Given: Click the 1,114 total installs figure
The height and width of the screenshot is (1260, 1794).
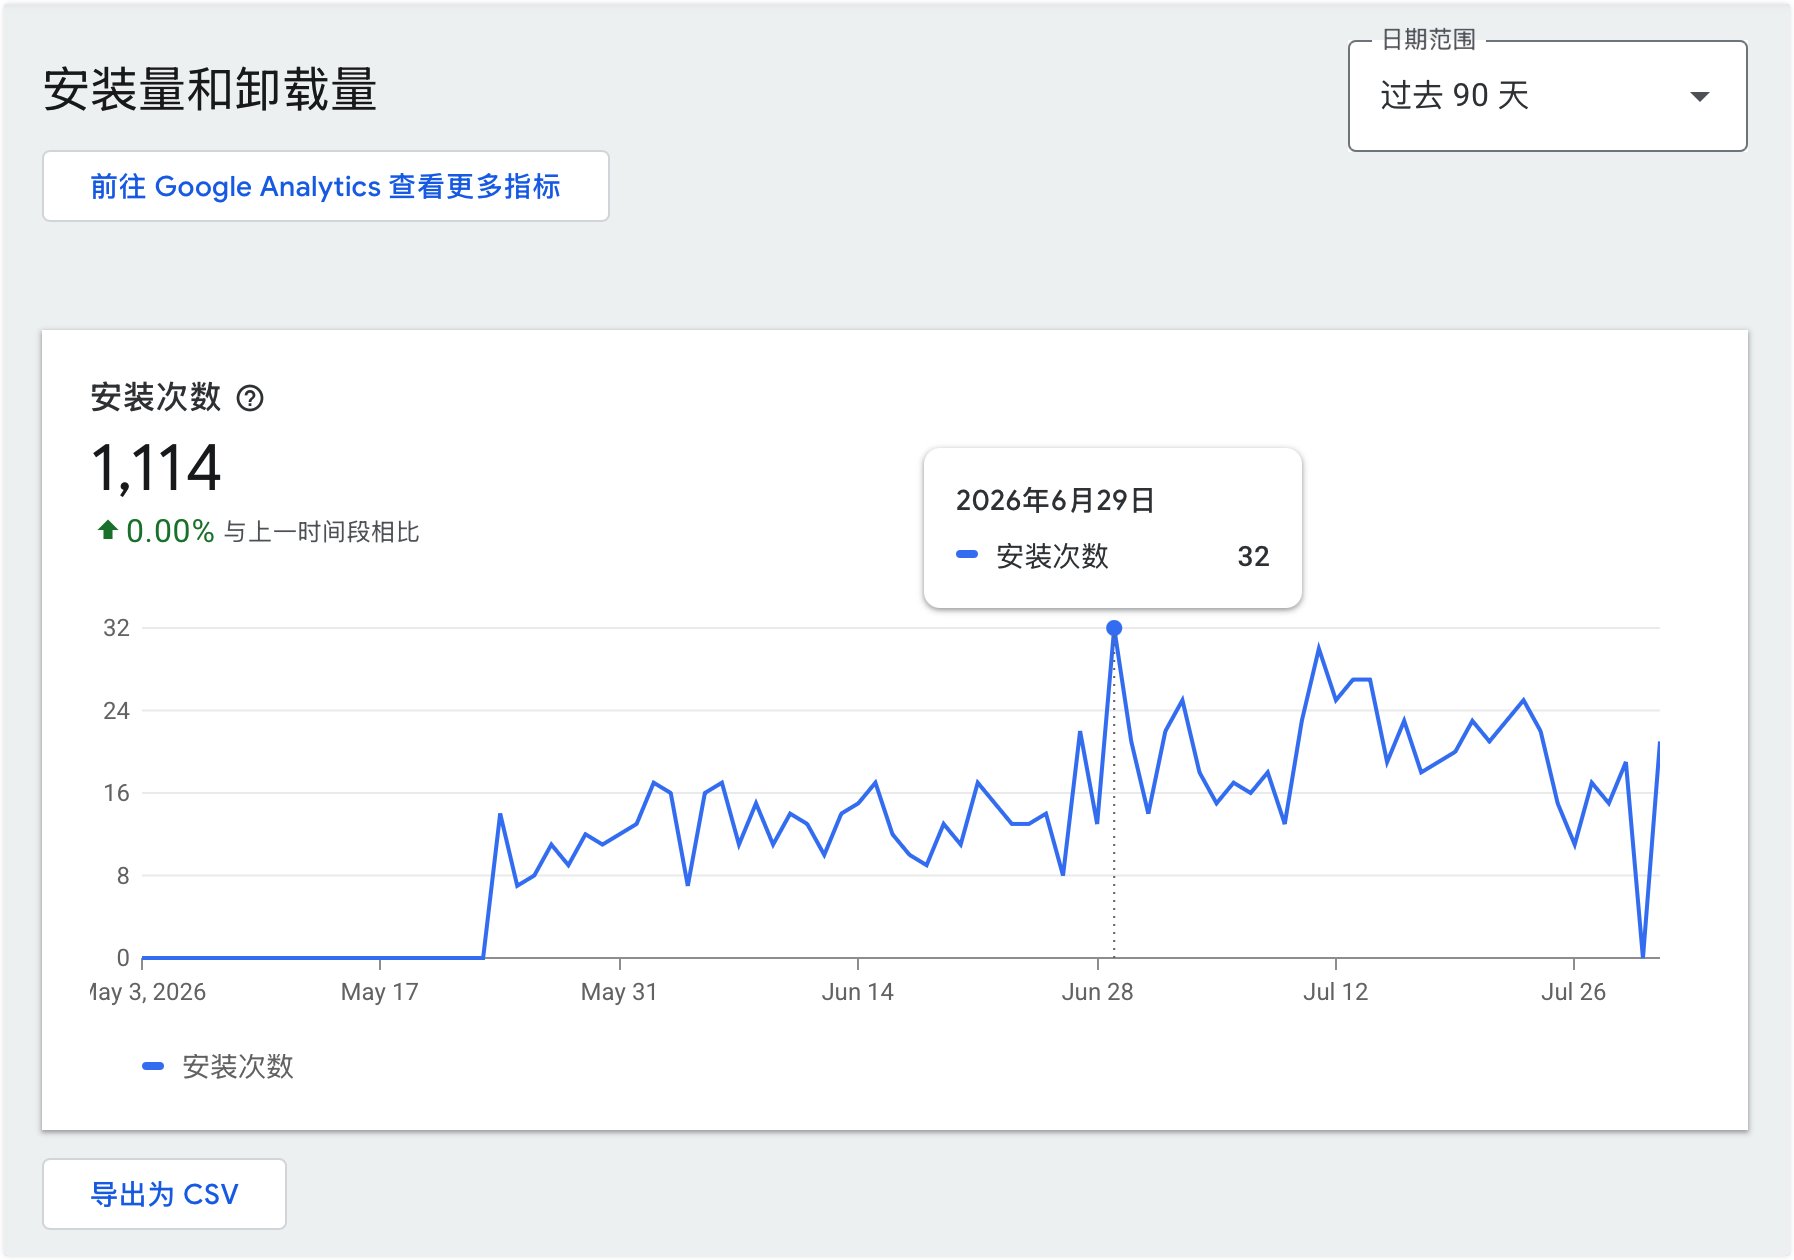Looking at the screenshot, I should click(156, 468).
